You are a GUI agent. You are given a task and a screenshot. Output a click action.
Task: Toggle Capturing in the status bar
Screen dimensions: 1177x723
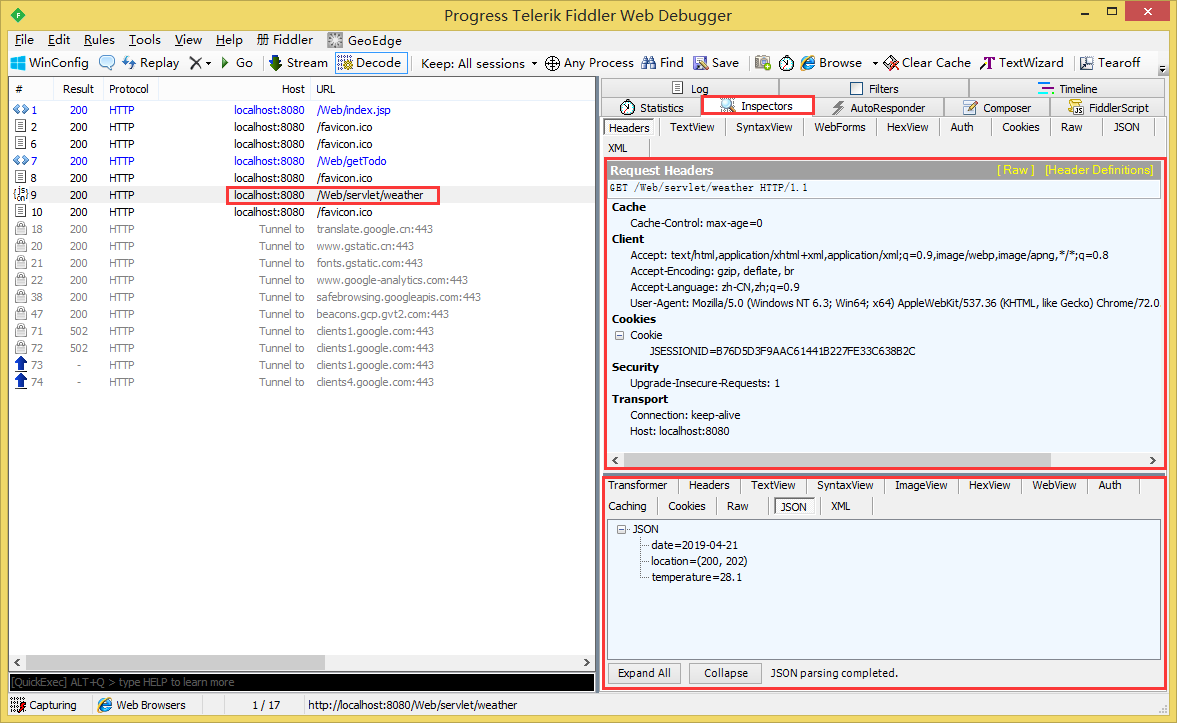[x=44, y=705]
